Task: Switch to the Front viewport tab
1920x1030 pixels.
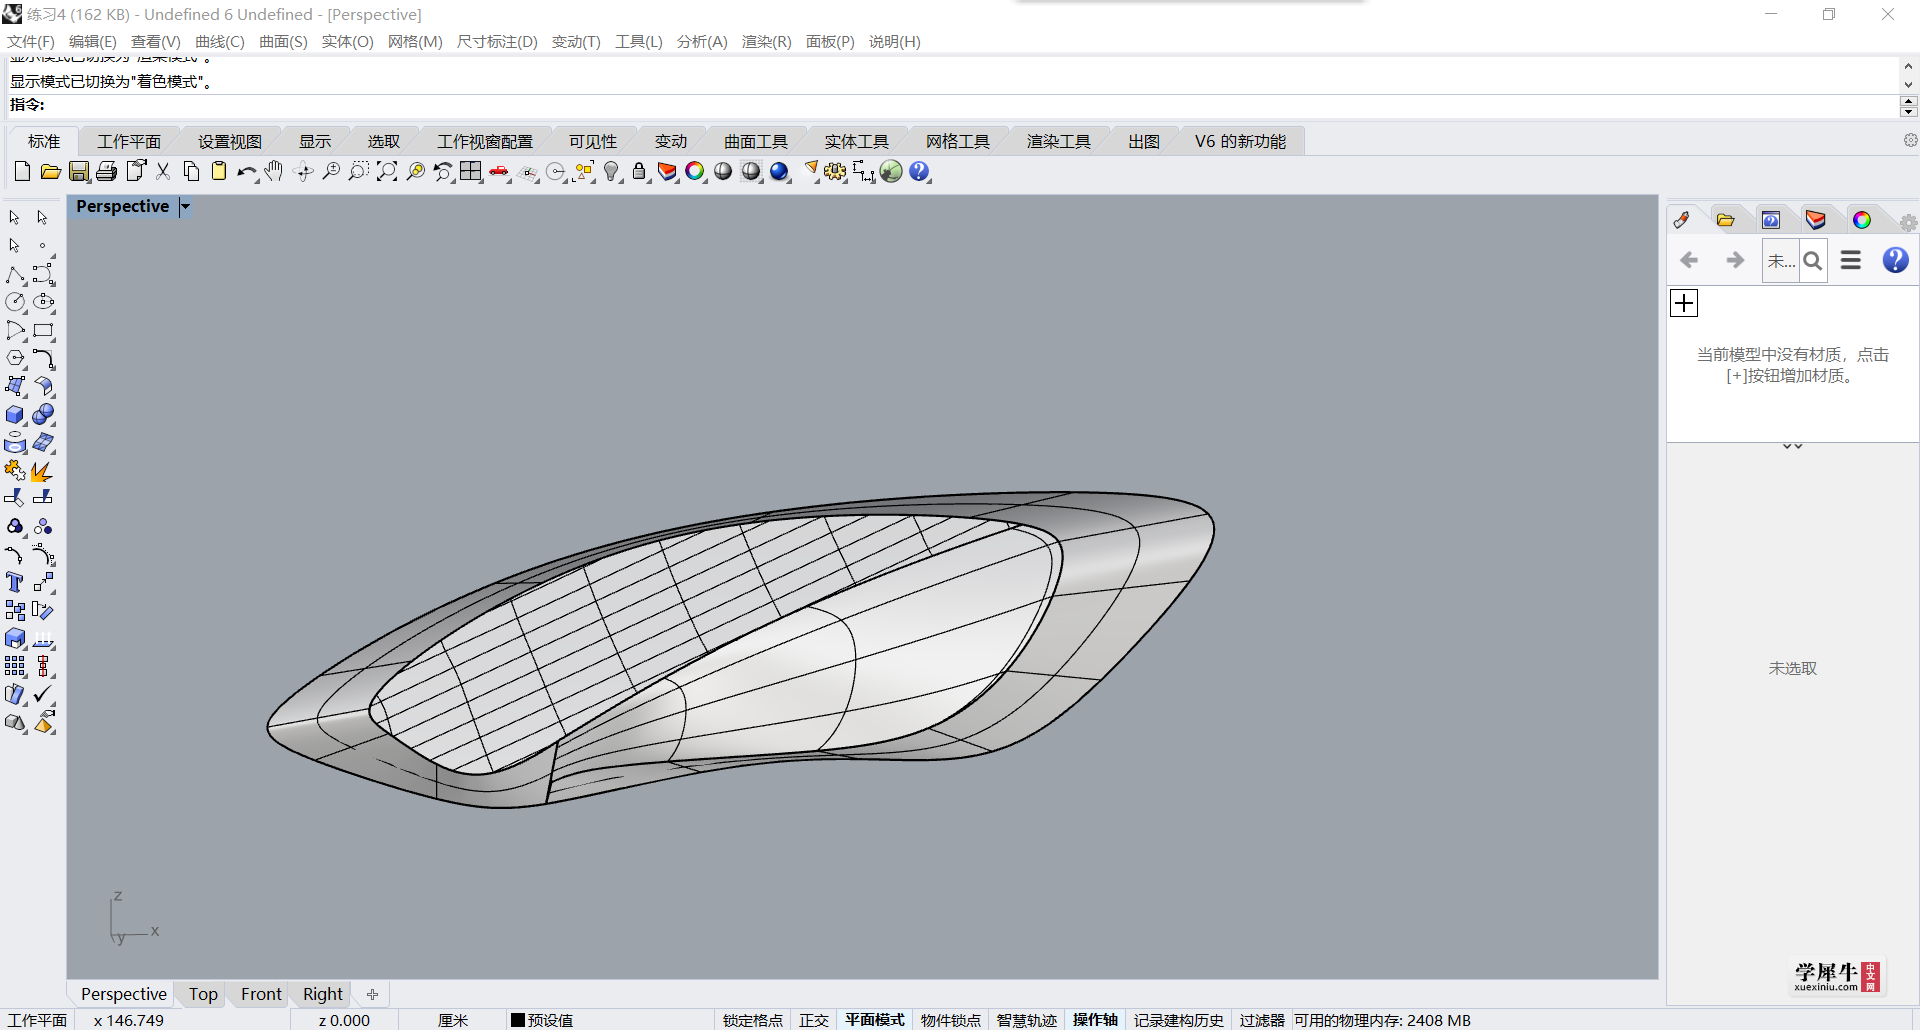Action: coord(261,994)
